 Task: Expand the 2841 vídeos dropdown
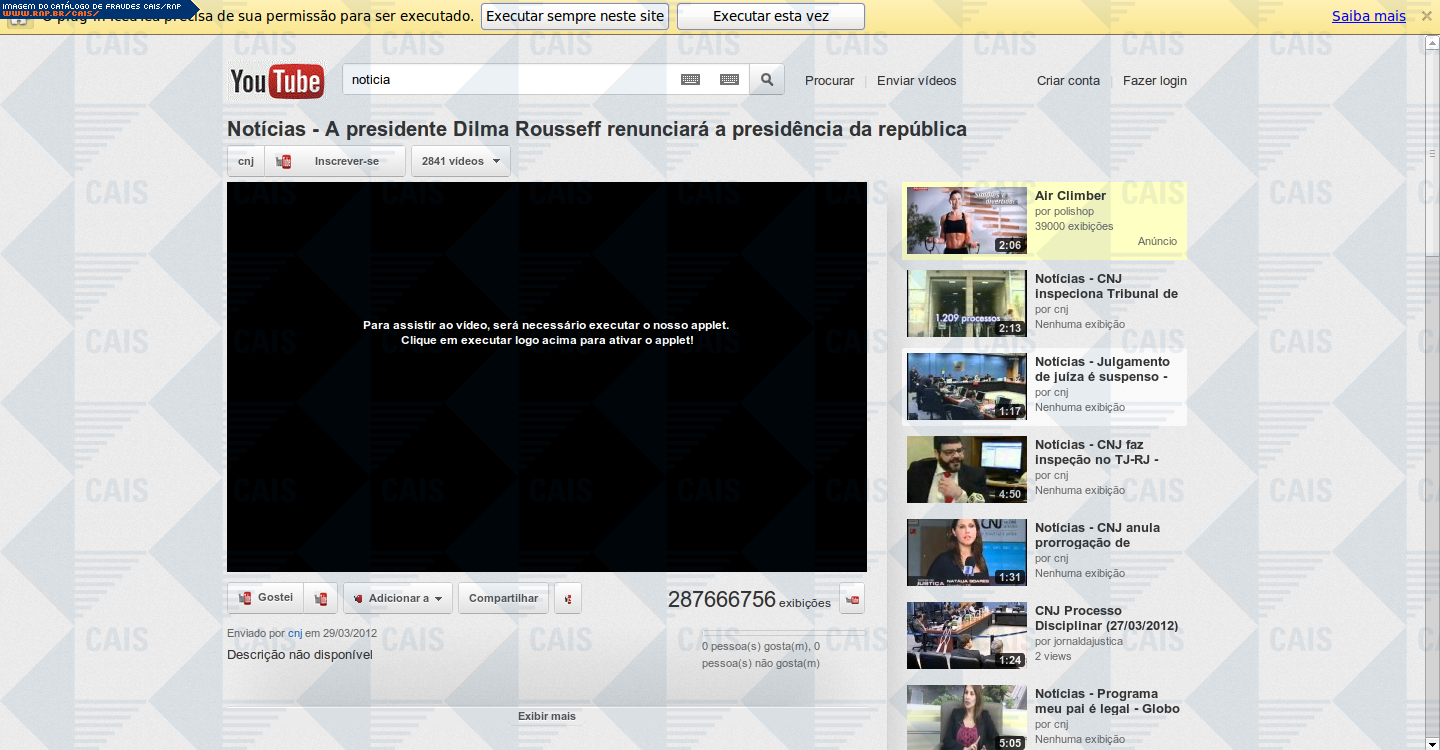tap(461, 161)
